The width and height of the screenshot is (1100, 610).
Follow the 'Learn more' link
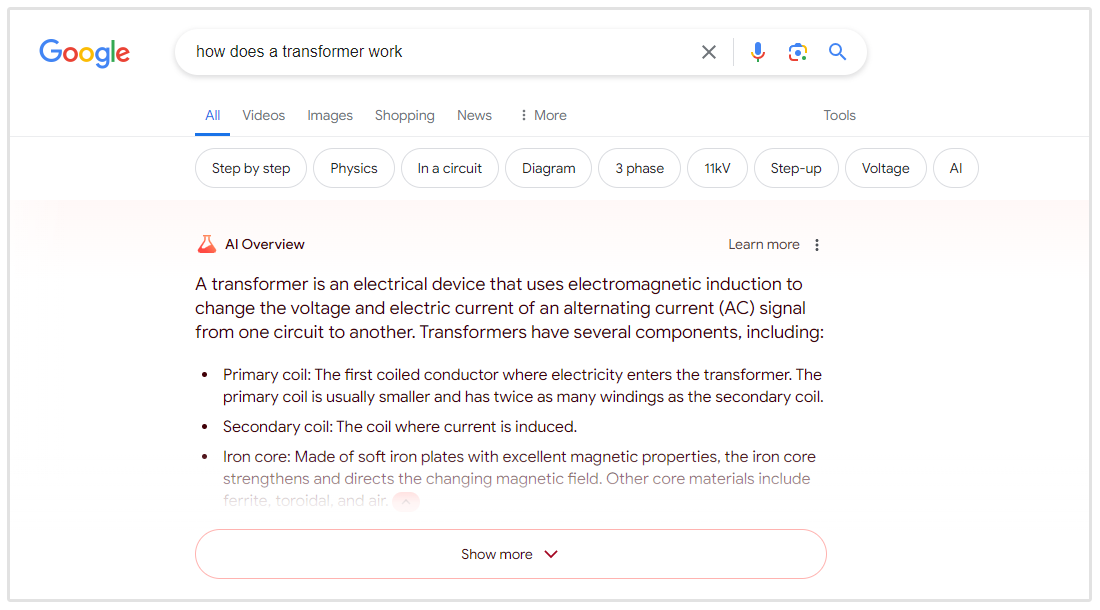tap(763, 244)
